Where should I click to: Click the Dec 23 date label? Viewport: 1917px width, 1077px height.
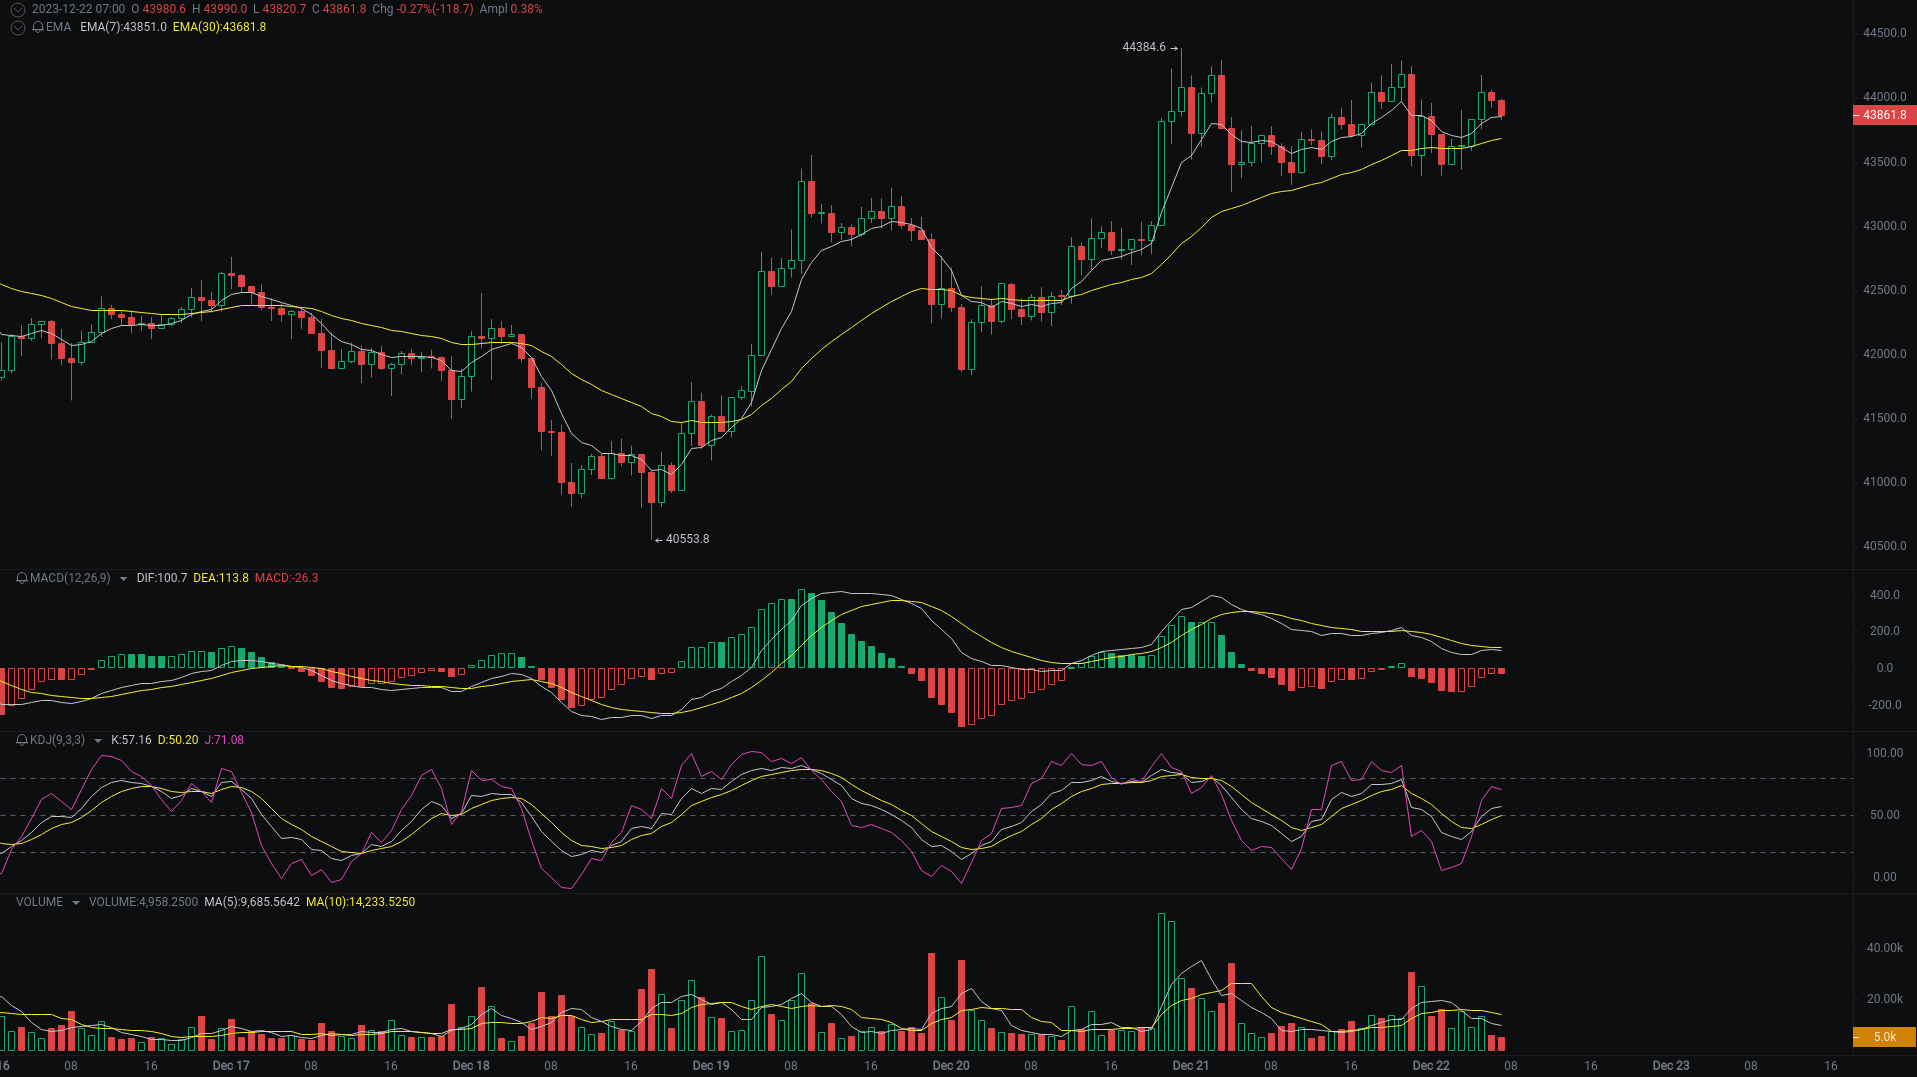click(x=1671, y=1066)
